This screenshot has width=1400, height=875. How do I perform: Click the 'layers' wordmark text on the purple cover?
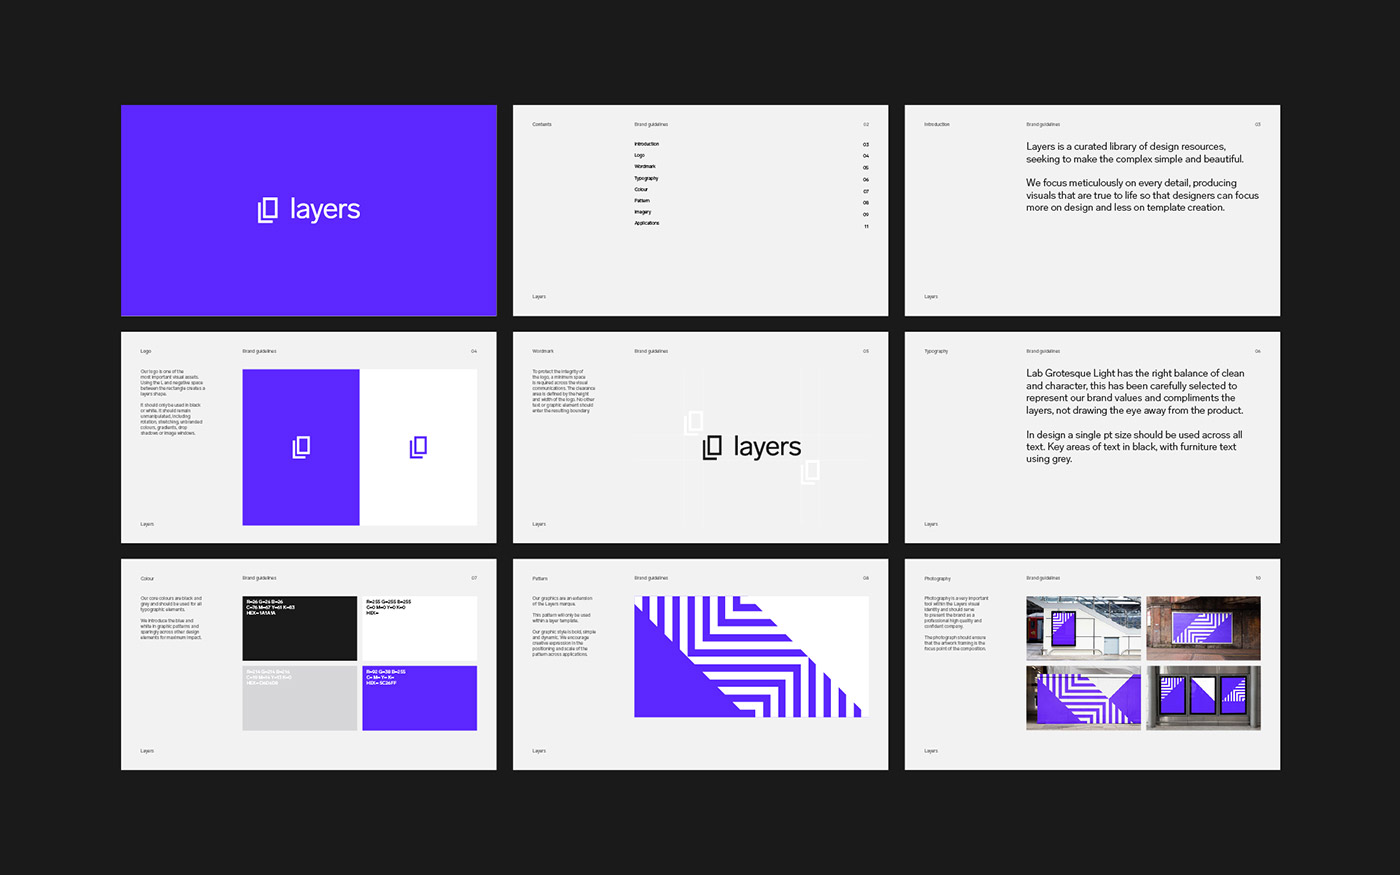click(x=325, y=210)
